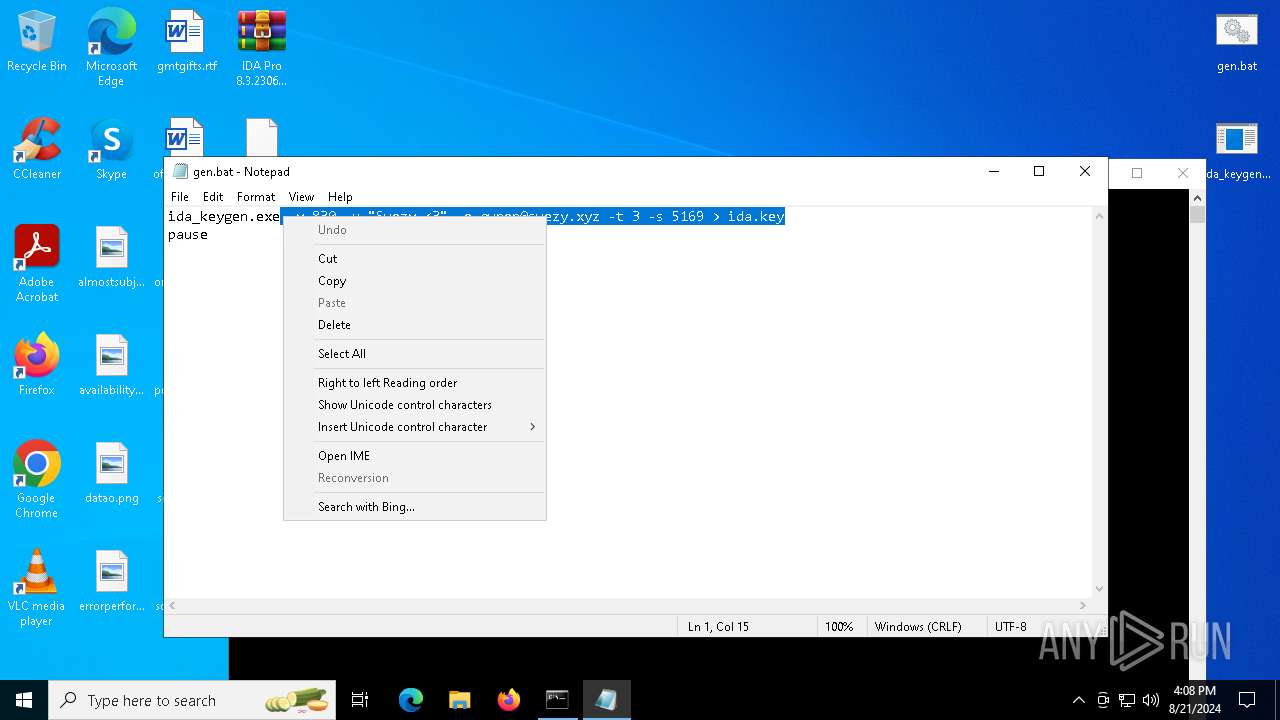
Task: Click Notepad horizontal scrollbar left arrow
Action: pos(172,605)
